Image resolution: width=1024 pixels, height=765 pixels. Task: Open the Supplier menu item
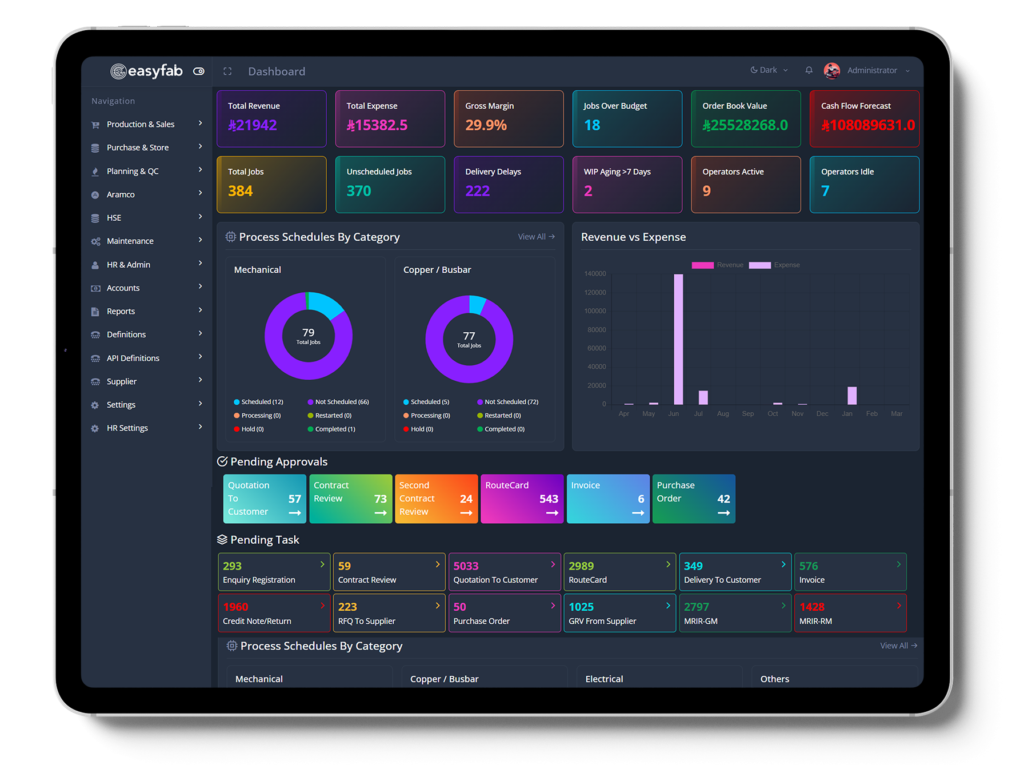coord(147,382)
